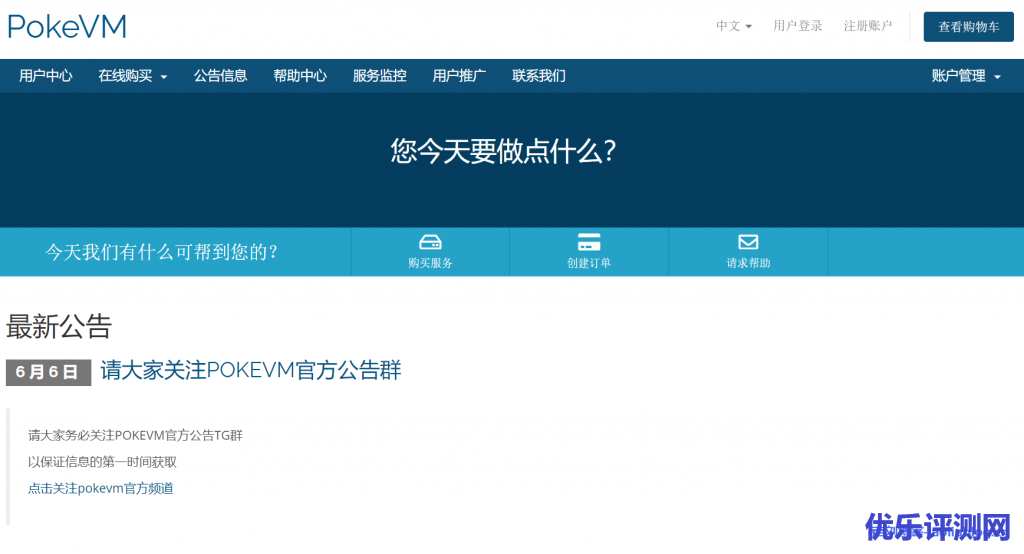Click the hard drive icon for 购买服务
1024x554 pixels.
(x=430, y=242)
